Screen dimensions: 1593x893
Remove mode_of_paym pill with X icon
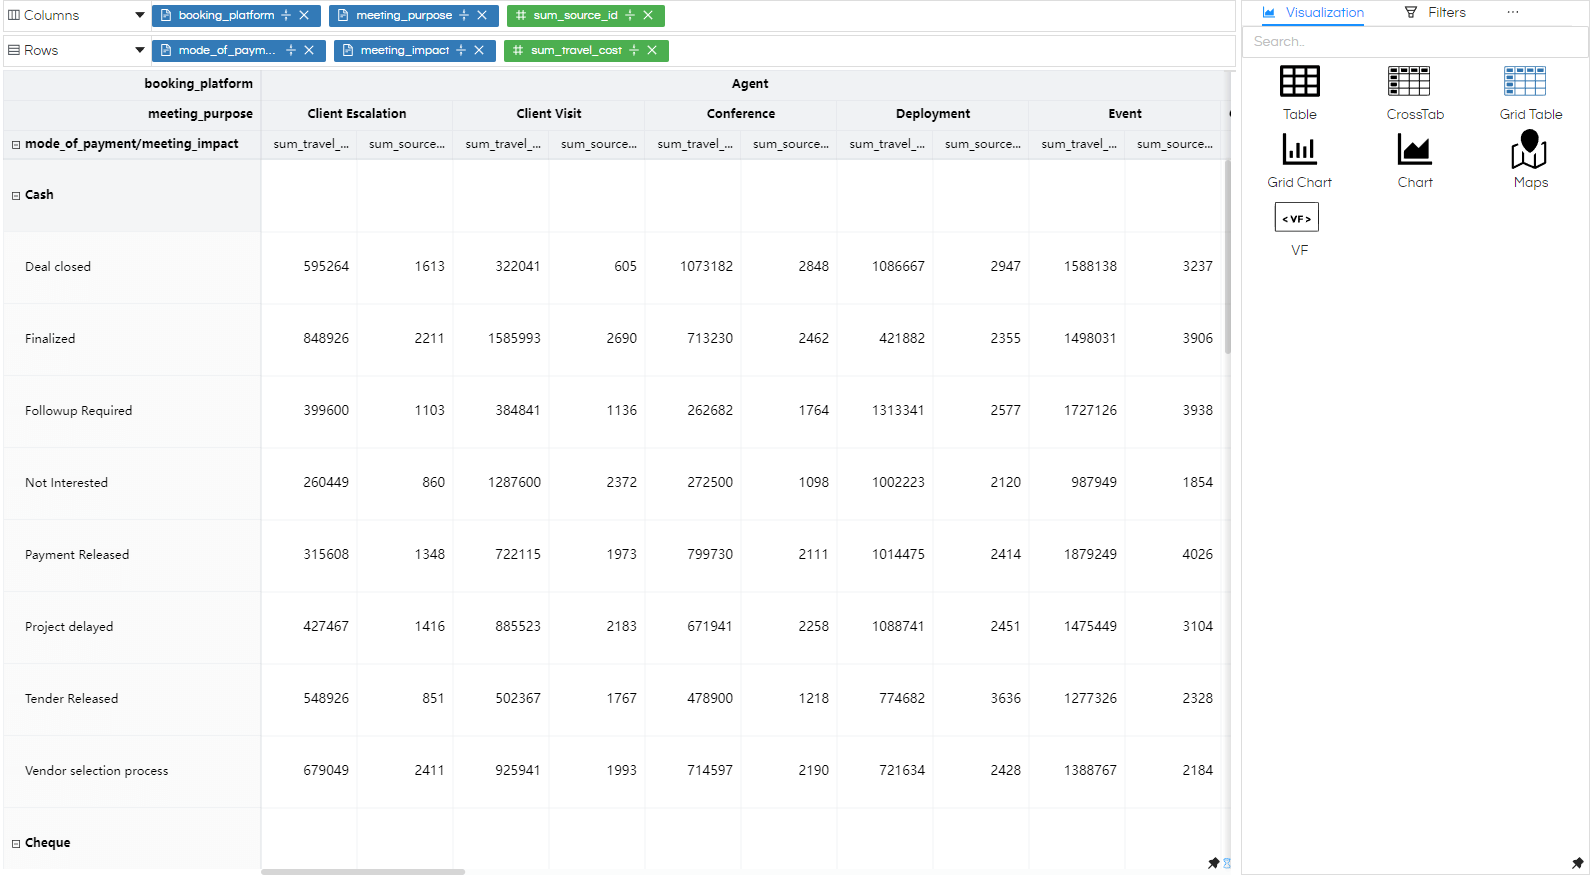309,50
